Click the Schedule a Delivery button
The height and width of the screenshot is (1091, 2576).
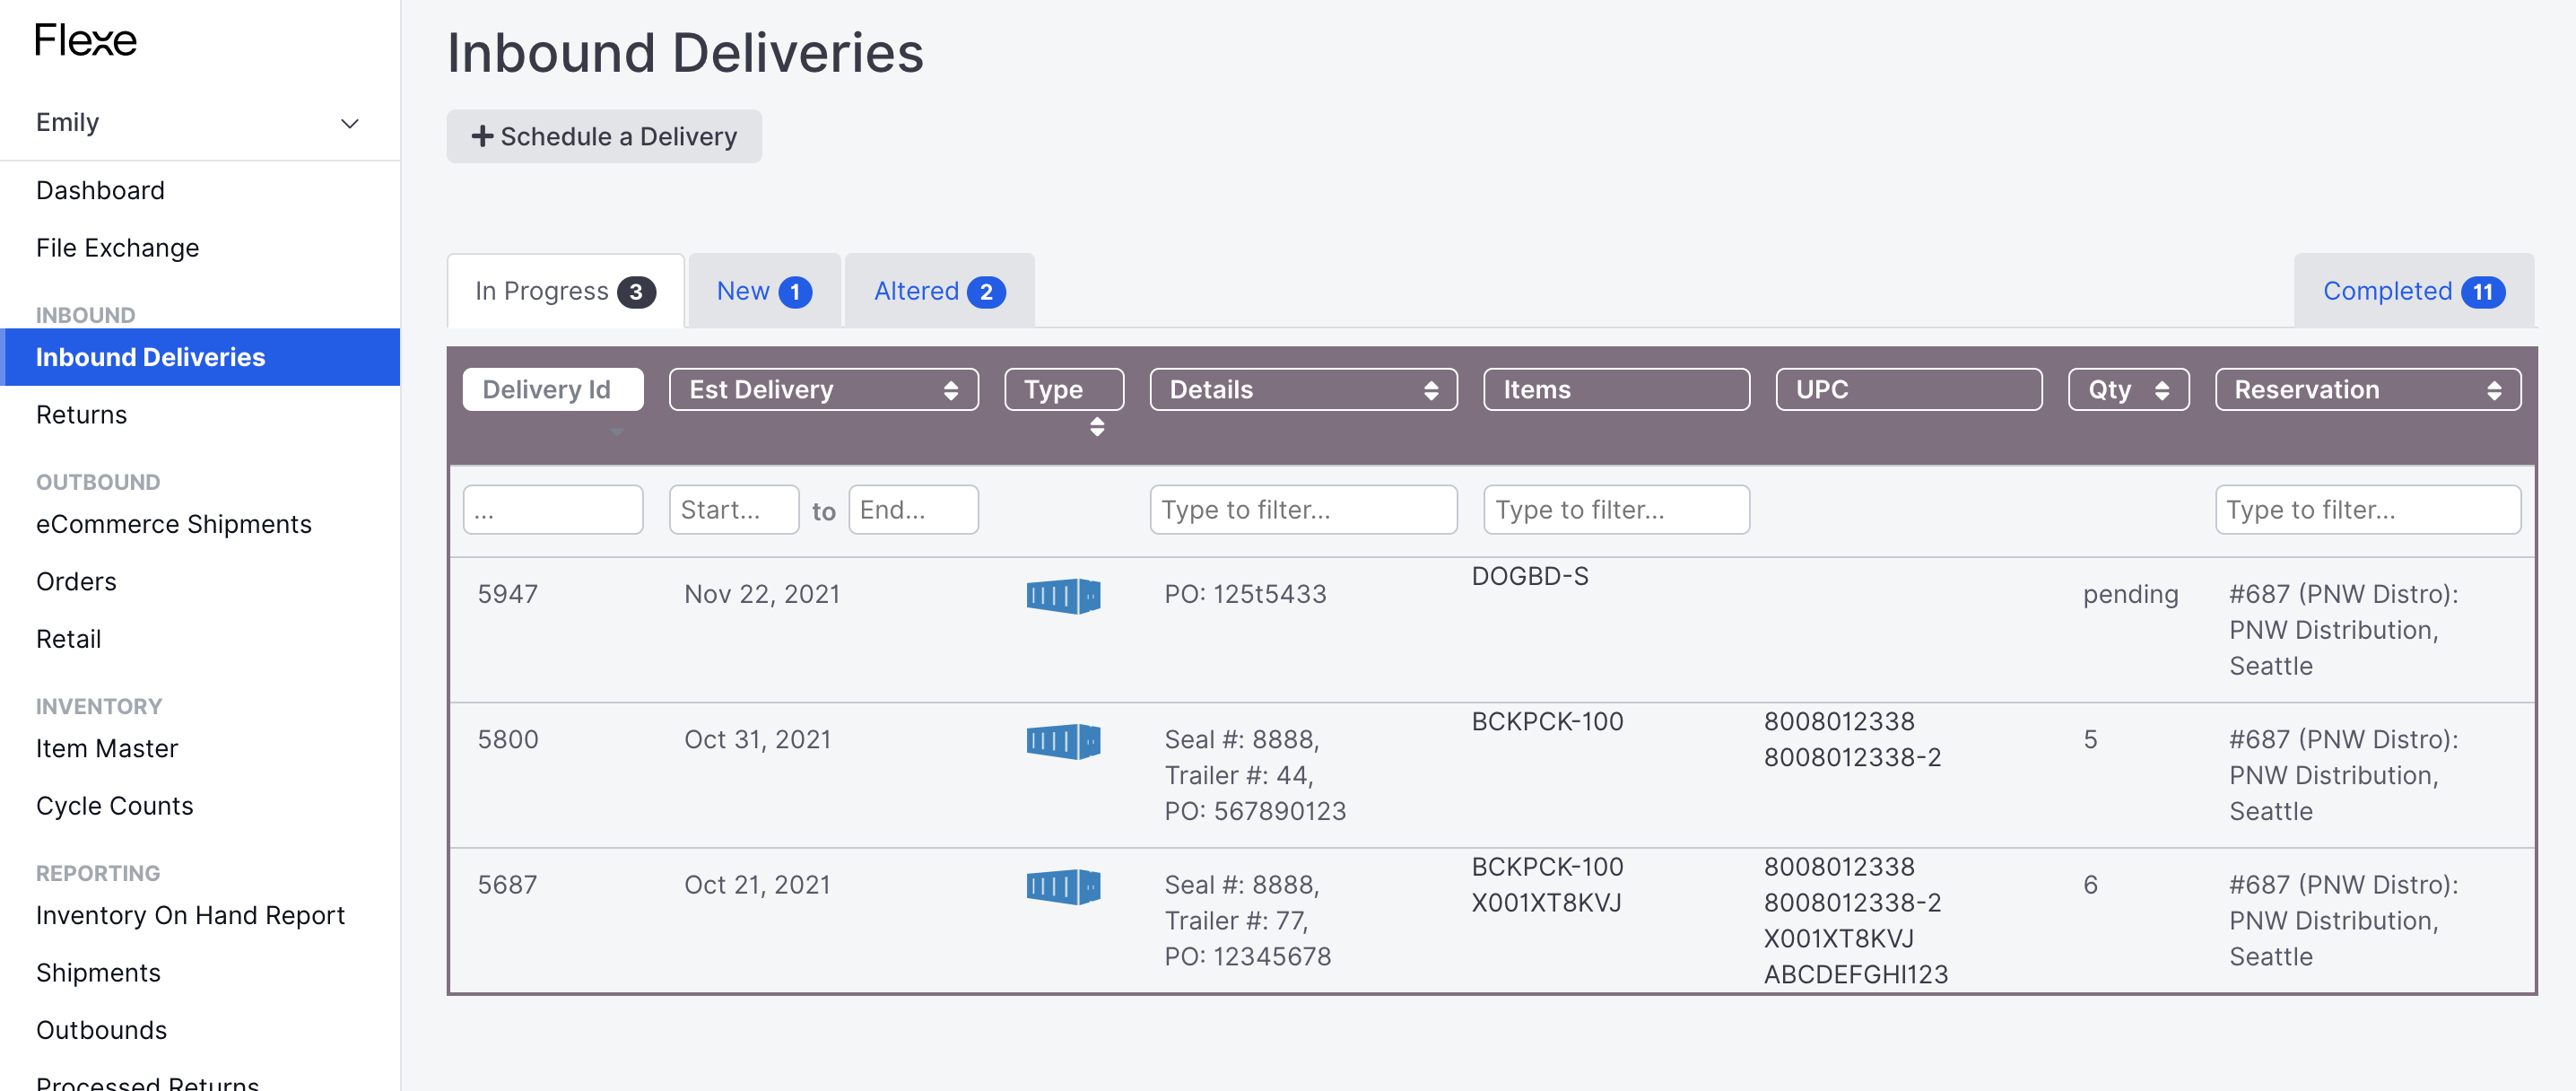click(604, 135)
